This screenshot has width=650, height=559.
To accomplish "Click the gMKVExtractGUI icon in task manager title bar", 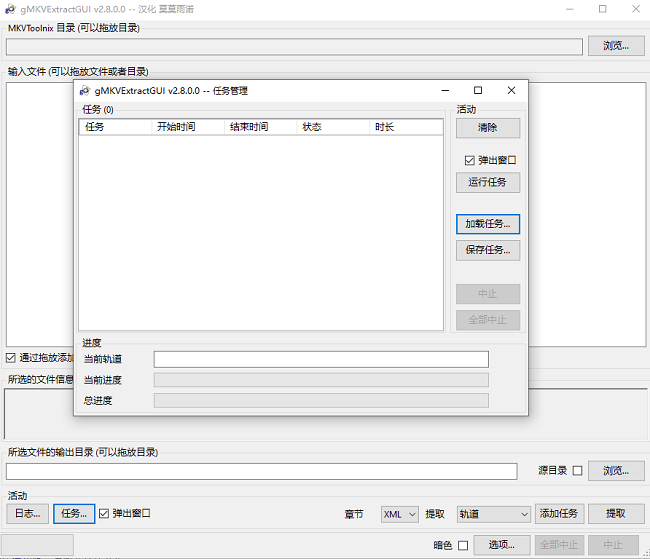I will (85, 90).
